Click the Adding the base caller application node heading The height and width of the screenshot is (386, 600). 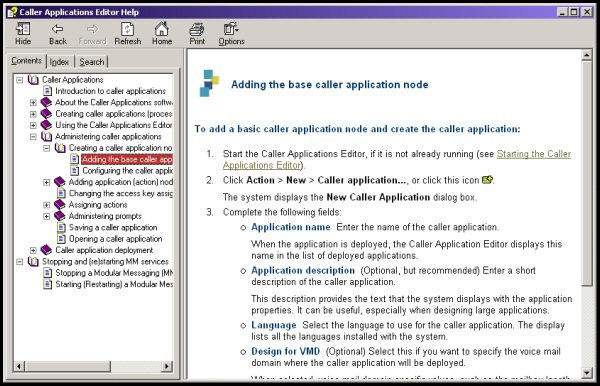coord(329,85)
